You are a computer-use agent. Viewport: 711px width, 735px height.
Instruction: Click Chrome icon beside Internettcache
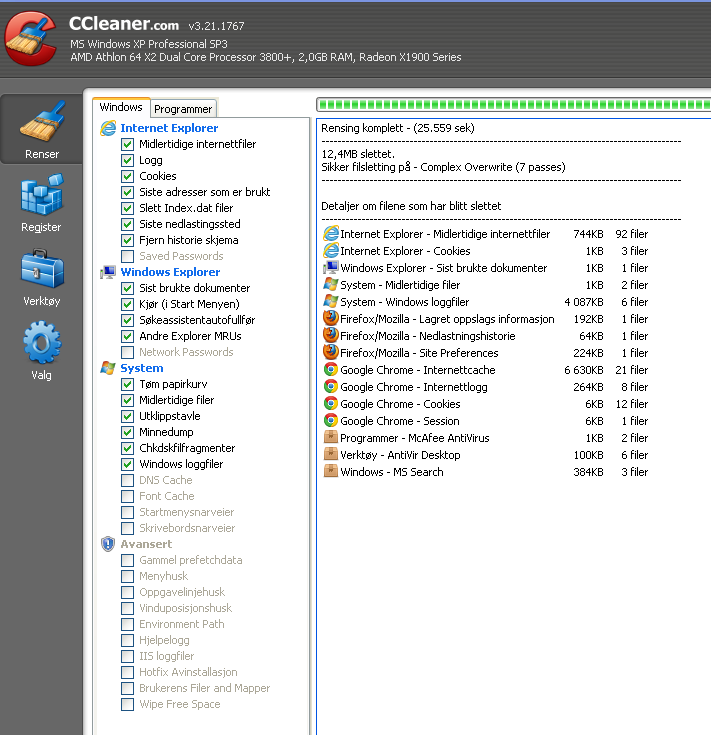[x=331, y=369]
